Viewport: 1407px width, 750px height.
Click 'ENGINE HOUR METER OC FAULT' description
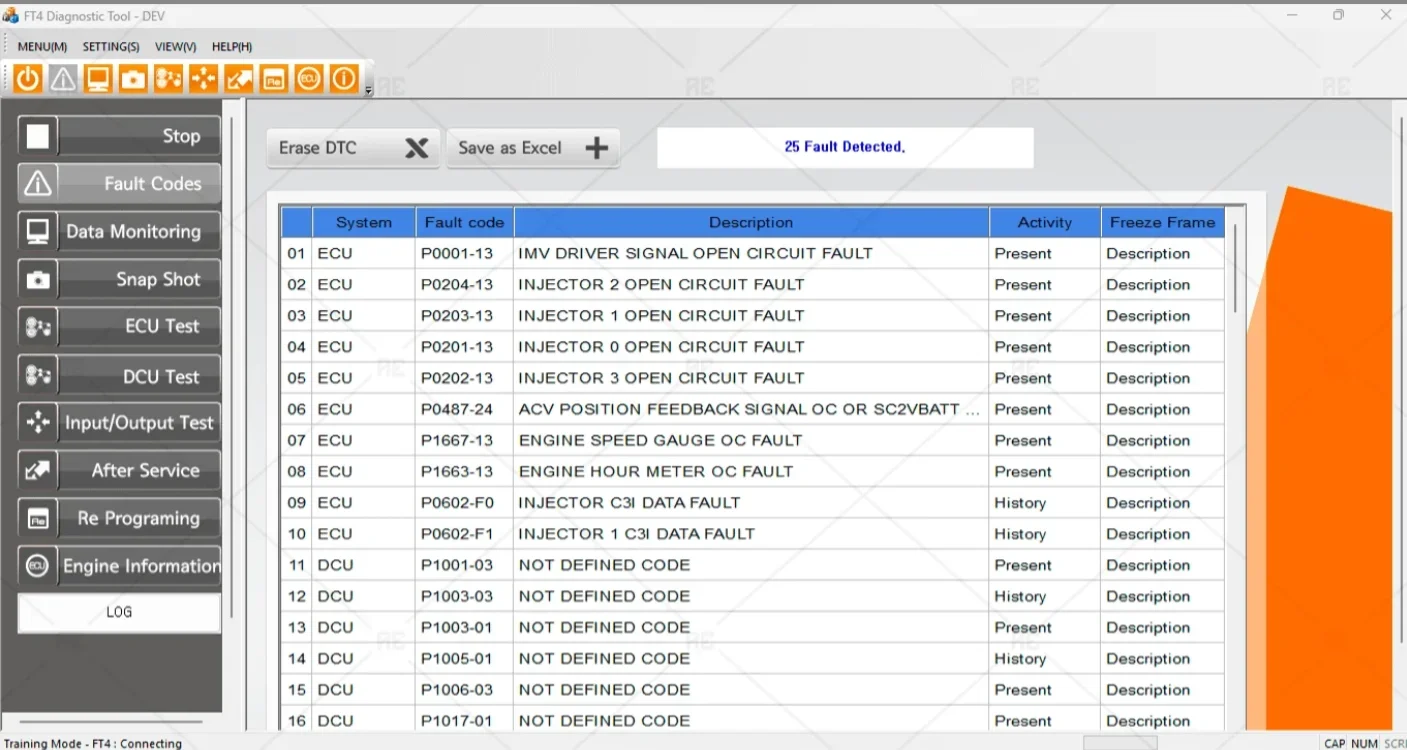(x=655, y=471)
